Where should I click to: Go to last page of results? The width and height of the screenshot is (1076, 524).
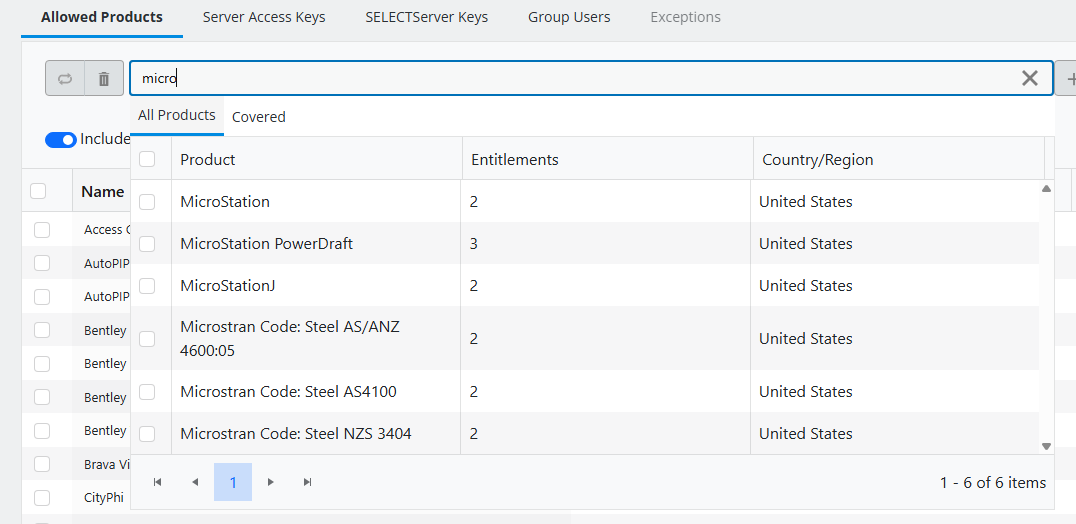(x=308, y=482)
